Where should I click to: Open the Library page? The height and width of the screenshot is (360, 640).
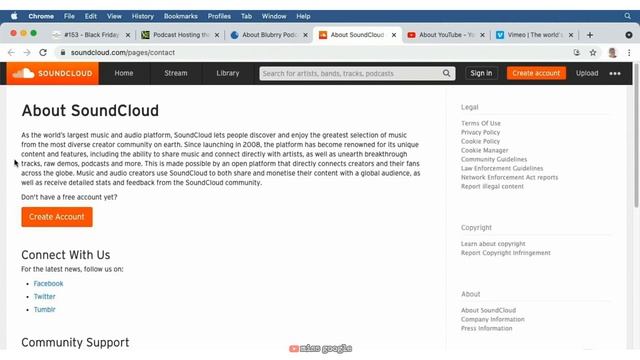tap(227, 73)
